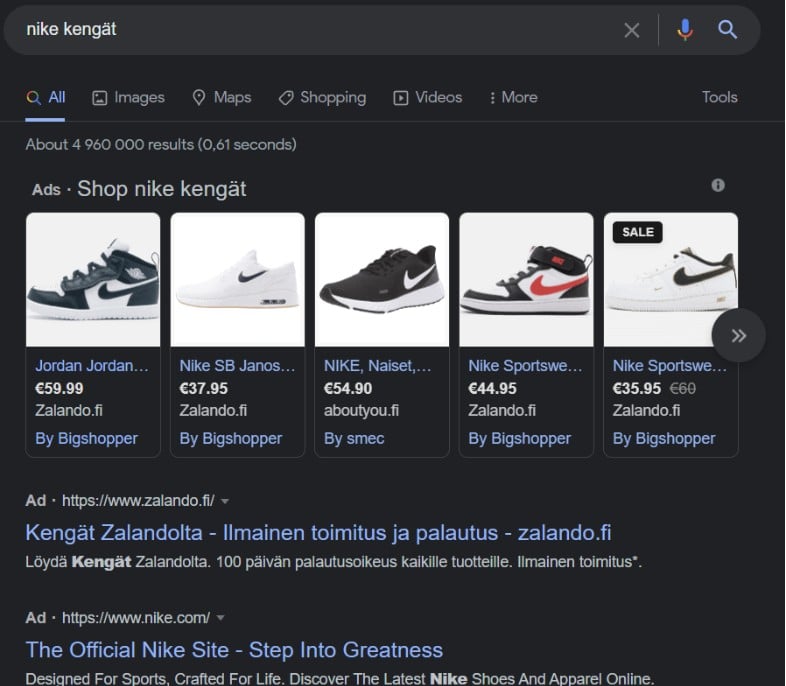Select the Jordan sneaker product thumbnail
This screenshot has width=786, height=686.
click(93, 279)
